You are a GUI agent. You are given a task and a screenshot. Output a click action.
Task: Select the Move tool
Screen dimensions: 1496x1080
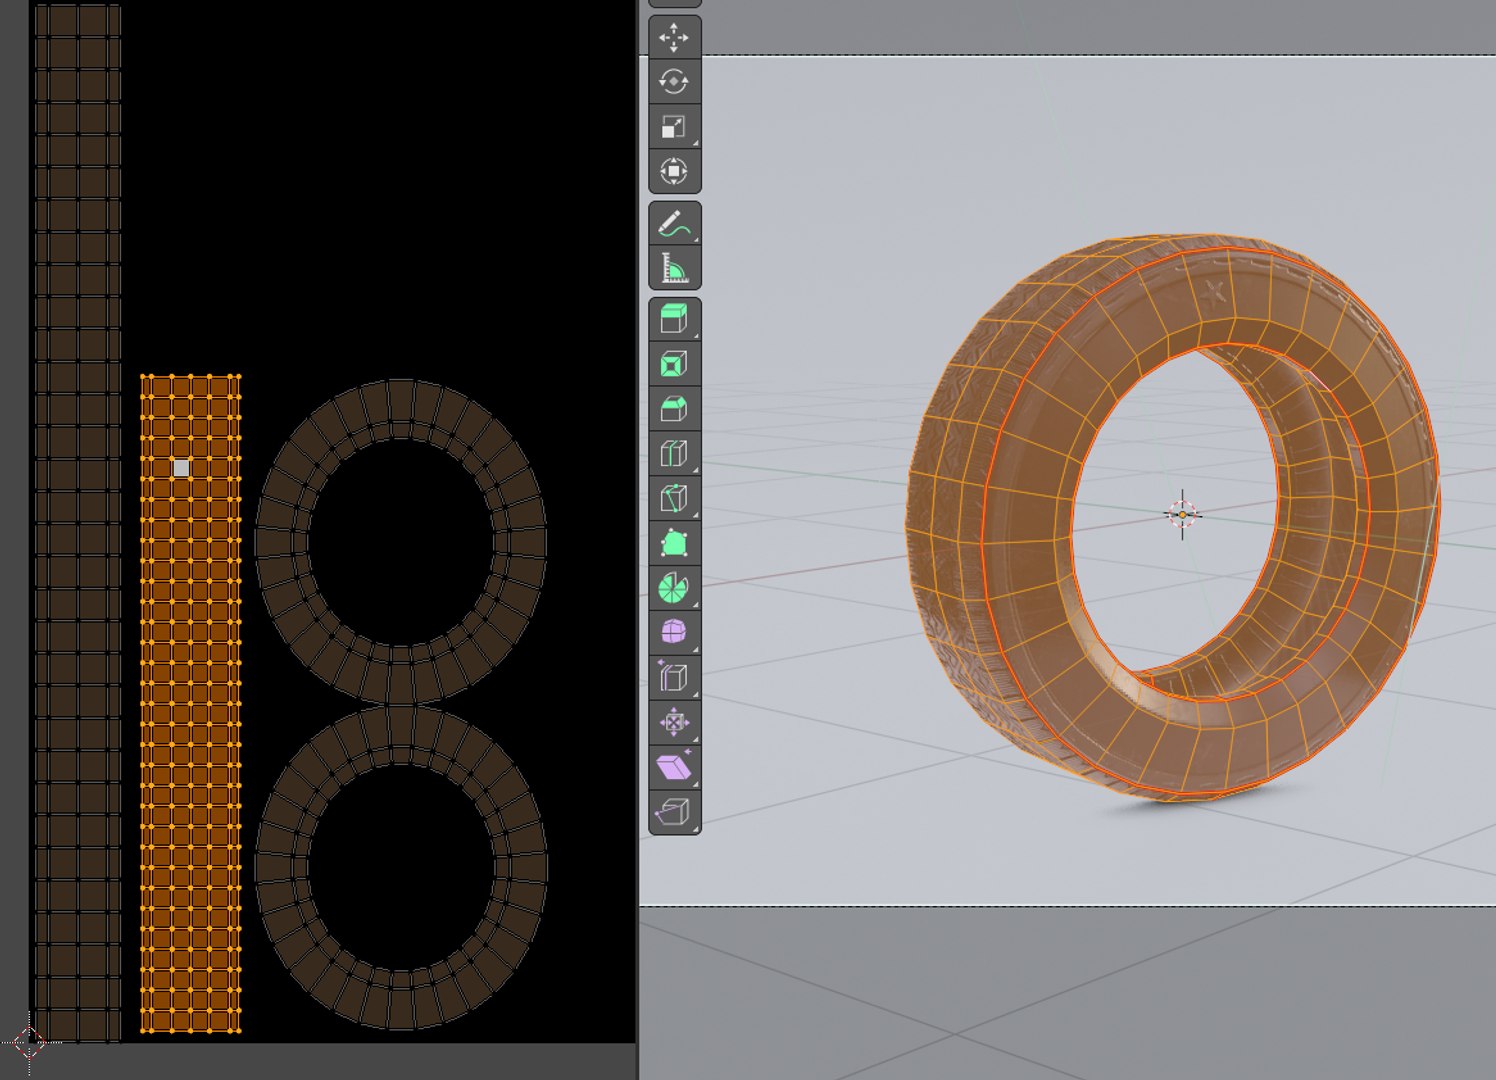674,38
